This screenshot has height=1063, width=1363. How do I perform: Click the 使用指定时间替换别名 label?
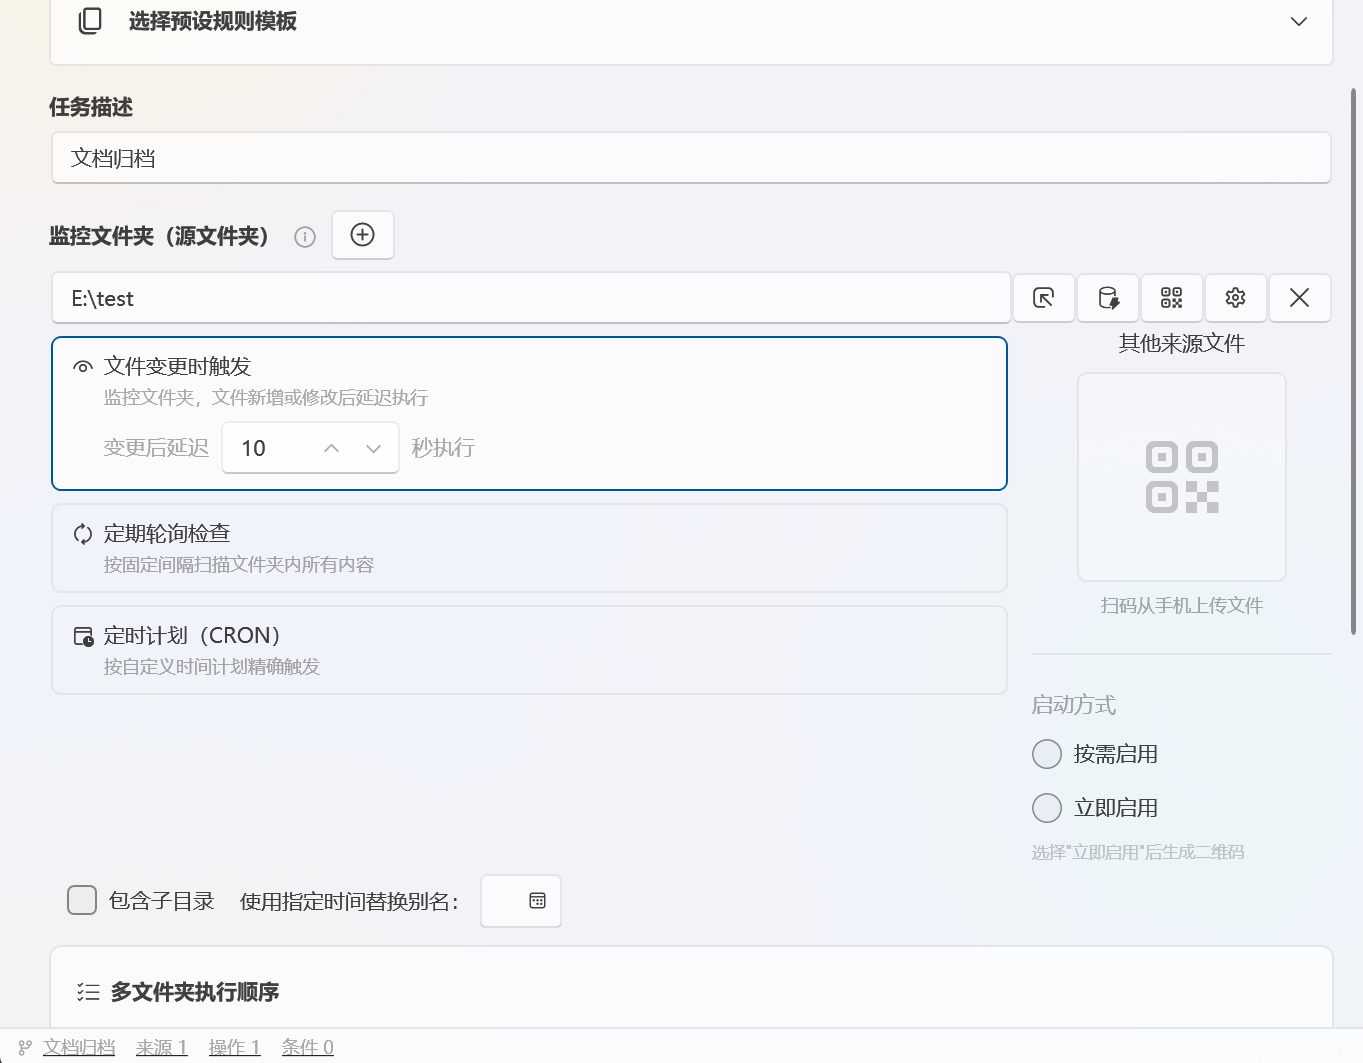(x=349, y=901)
